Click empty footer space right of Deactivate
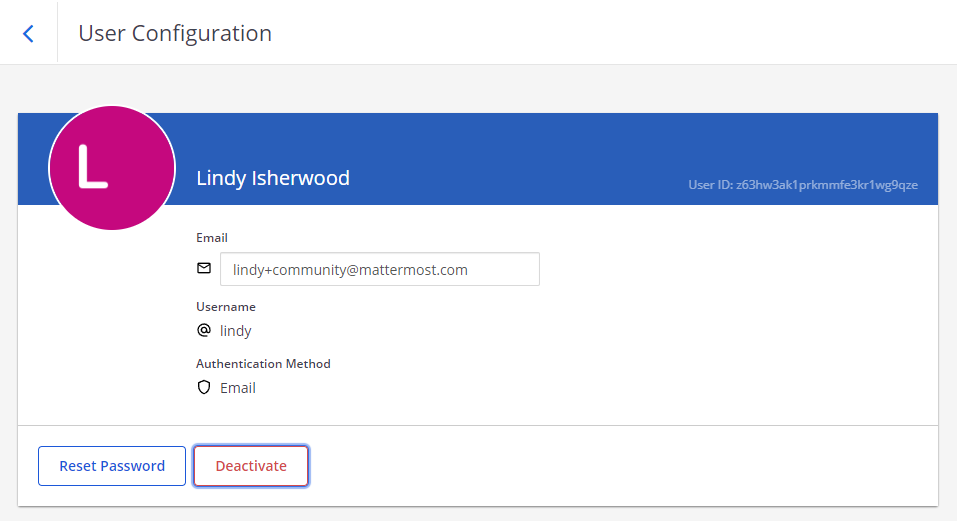This screenshot has width=957, height=521. 620,466
